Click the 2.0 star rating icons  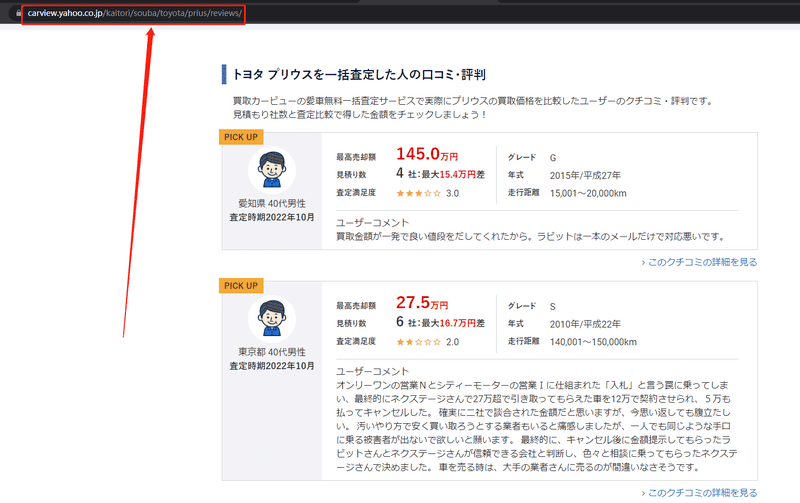pos(418,342)
